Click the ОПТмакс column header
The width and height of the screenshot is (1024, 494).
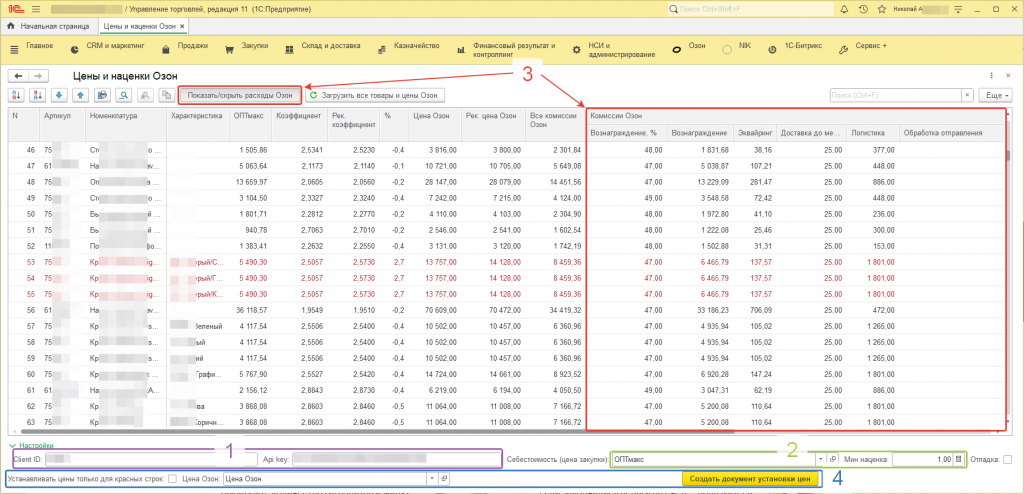(x=248, y=124)
